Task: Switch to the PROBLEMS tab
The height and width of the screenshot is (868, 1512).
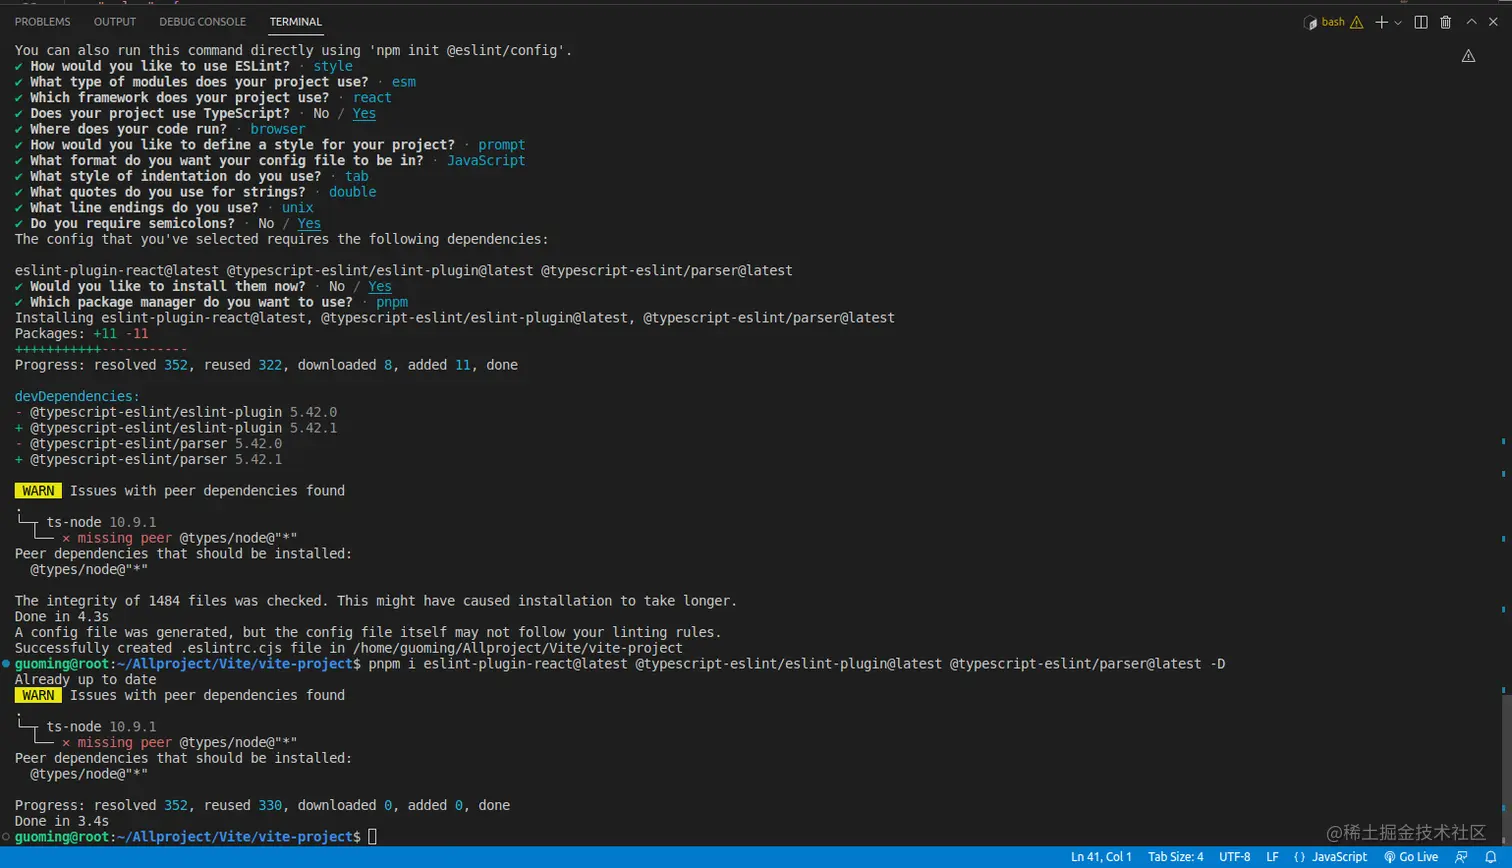Action: 43,22
